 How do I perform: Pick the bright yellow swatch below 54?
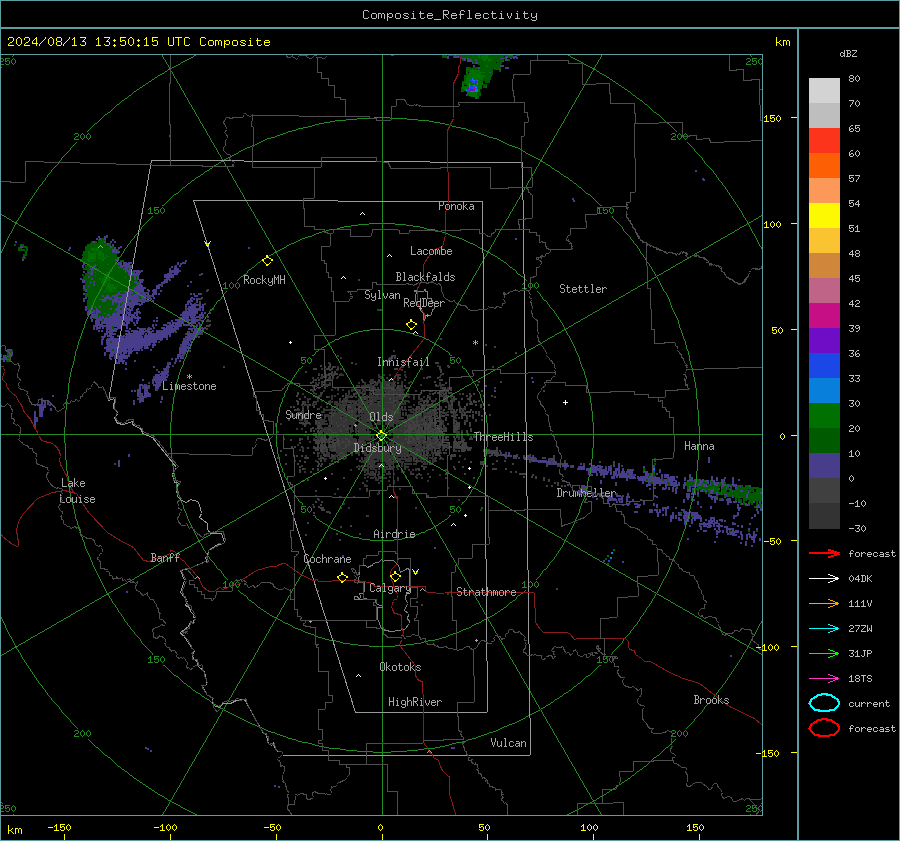coord(824,216)
